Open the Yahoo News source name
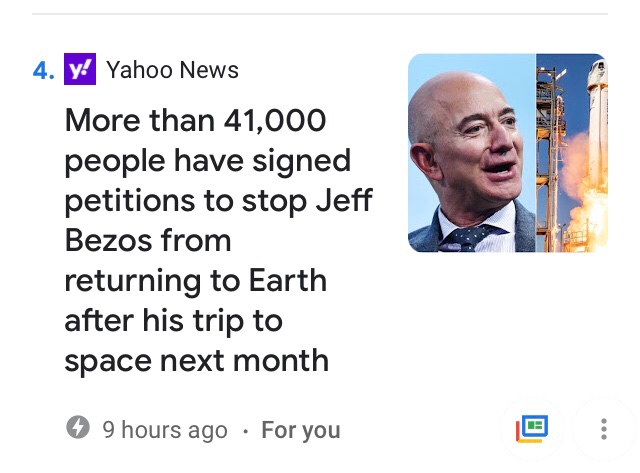640x473 pixels. pos(172,70)
